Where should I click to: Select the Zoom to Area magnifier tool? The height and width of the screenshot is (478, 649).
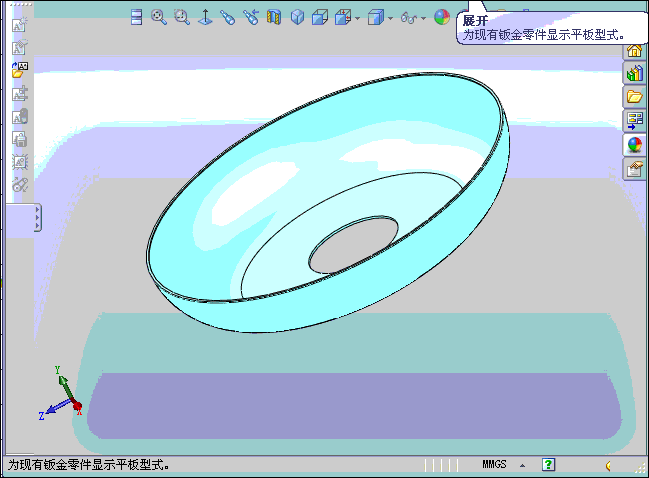pyautogui.click(x=182, y=17)
